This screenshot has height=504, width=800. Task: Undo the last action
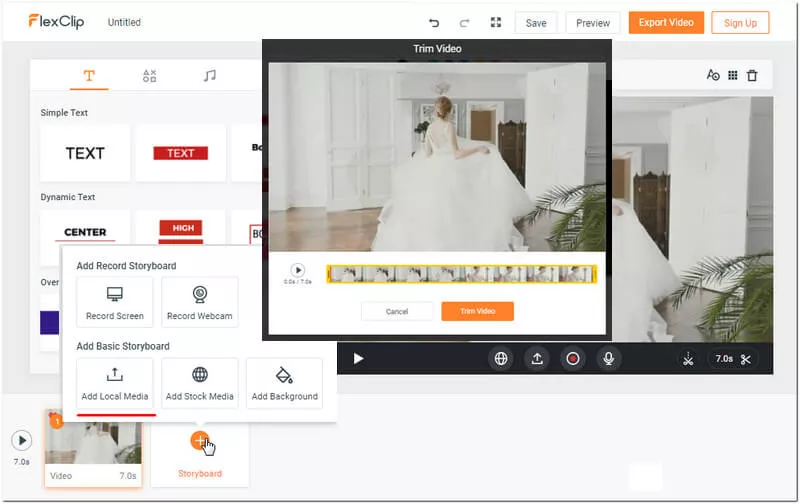[434, 22]
